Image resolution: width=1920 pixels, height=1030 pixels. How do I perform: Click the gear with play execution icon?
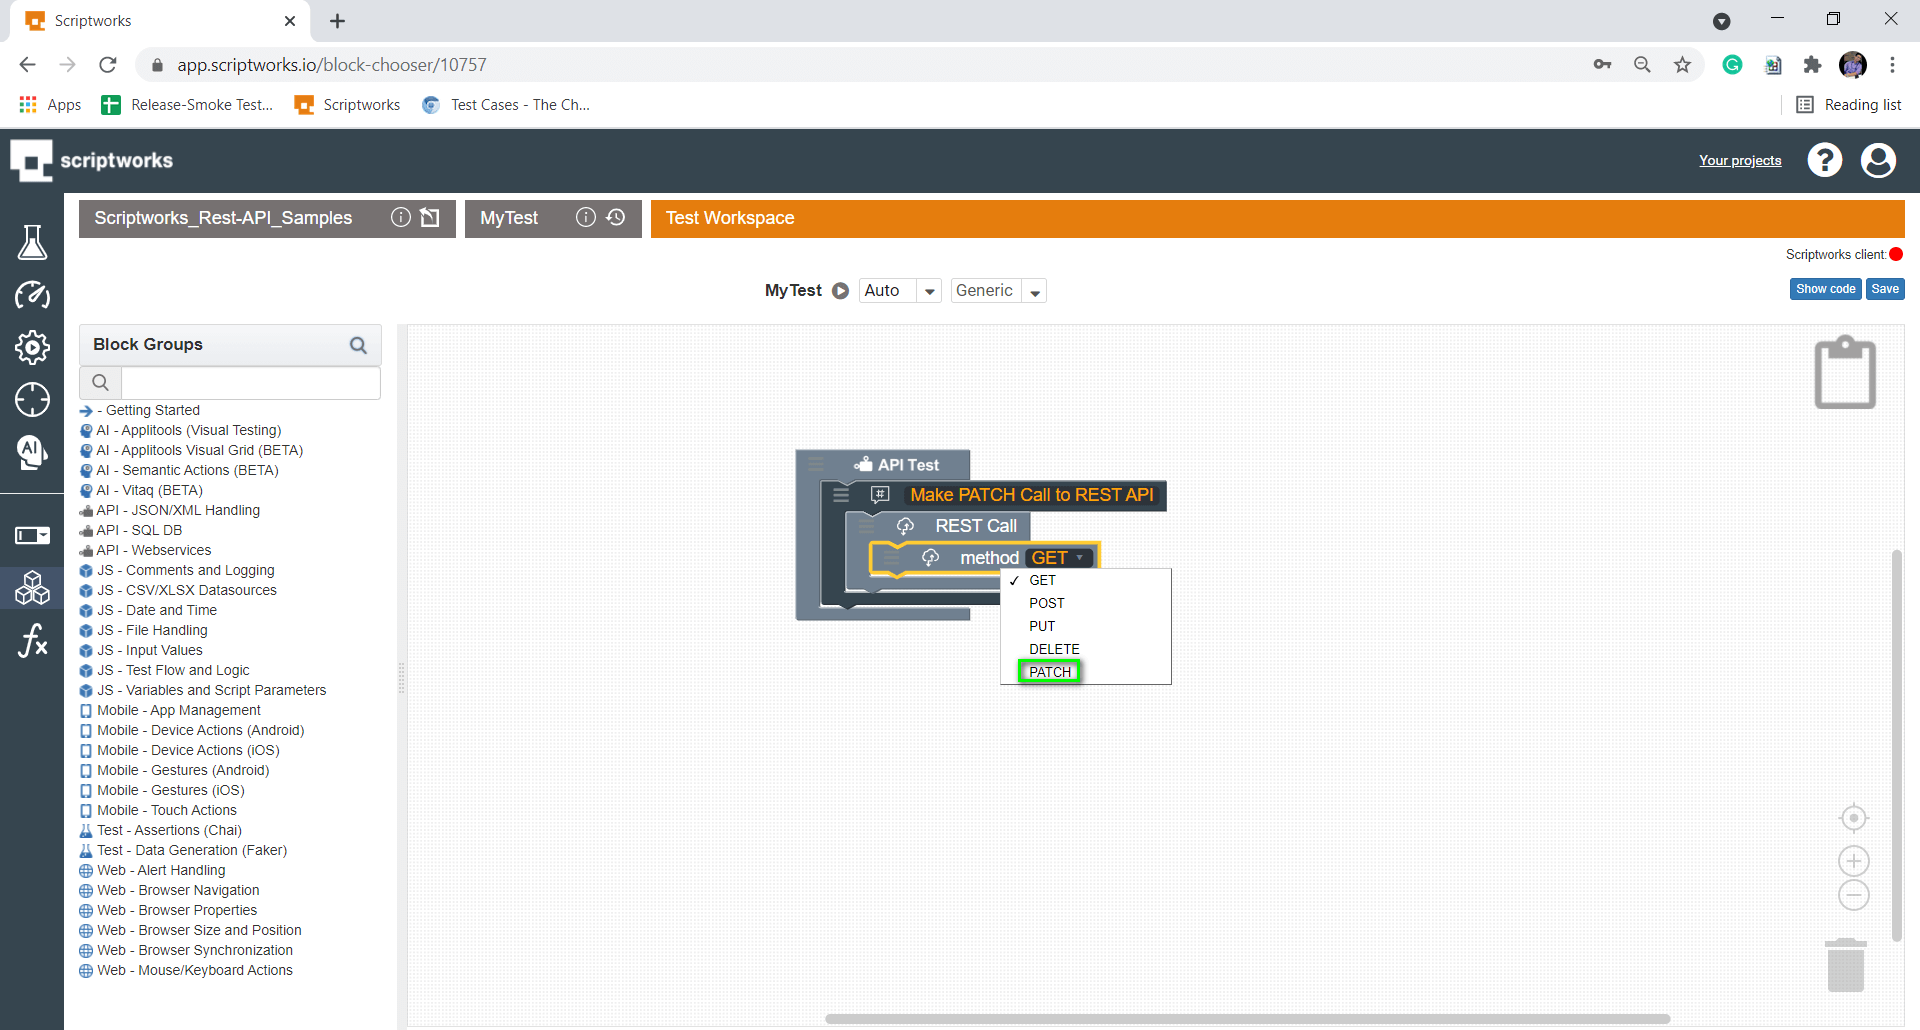(x=33, y=348)
